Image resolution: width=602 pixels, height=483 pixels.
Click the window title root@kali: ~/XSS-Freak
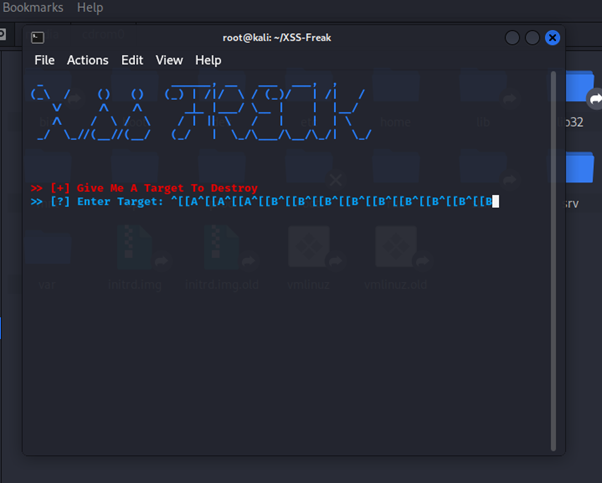[277, 38]
